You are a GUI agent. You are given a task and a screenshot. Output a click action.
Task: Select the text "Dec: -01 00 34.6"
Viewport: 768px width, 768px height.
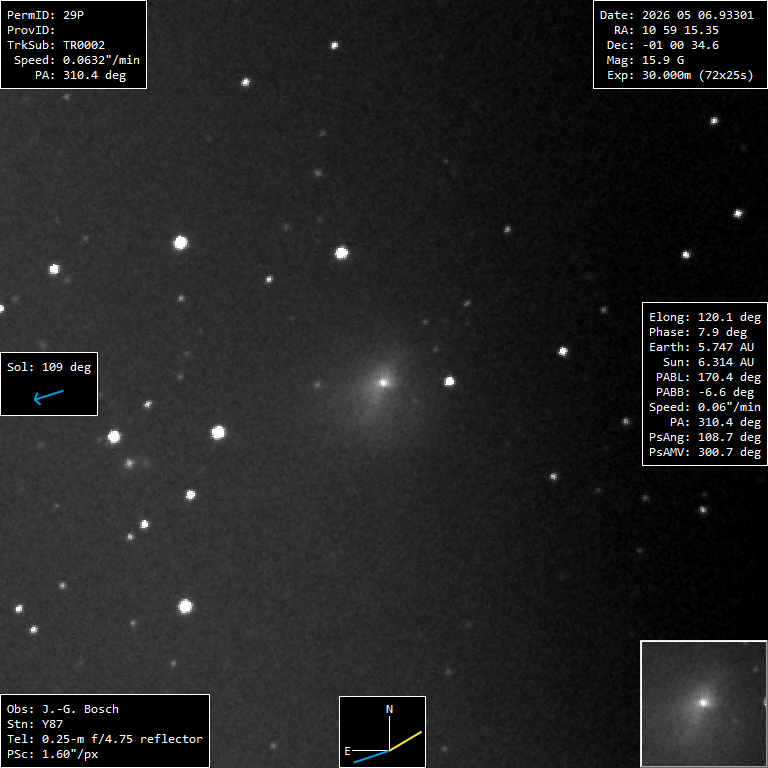click(663, 45)
